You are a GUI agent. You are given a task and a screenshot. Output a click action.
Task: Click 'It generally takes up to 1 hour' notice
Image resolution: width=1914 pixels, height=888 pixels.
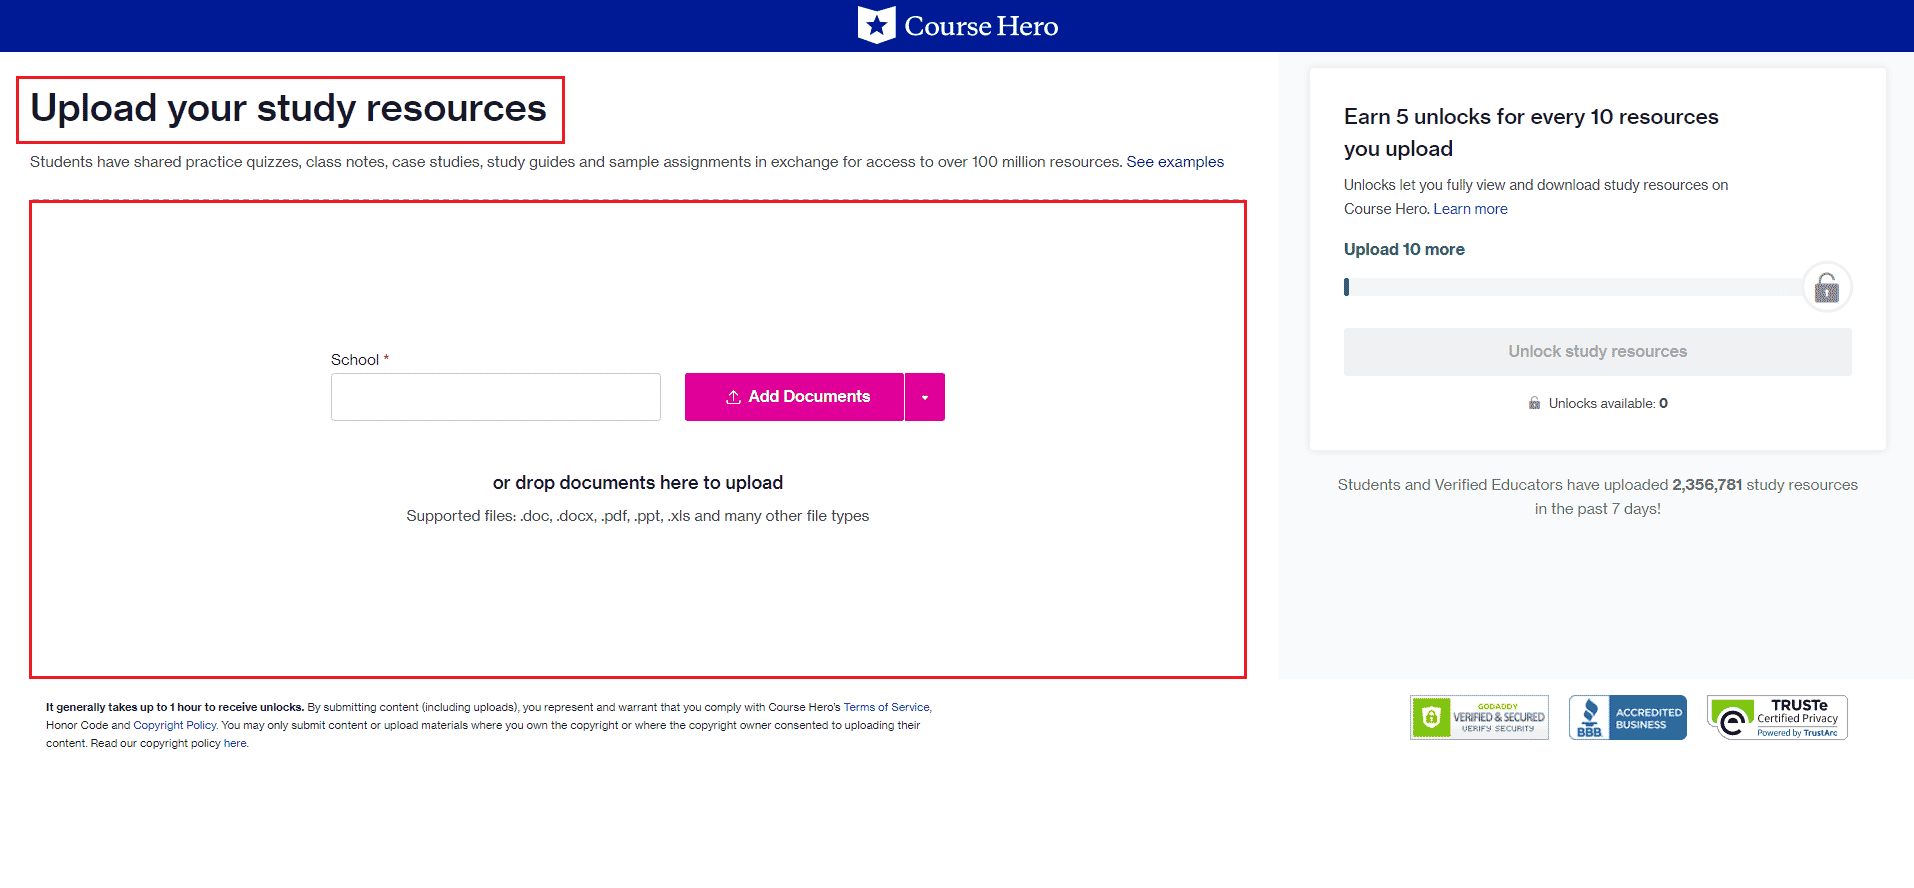(x=175, y=707)
